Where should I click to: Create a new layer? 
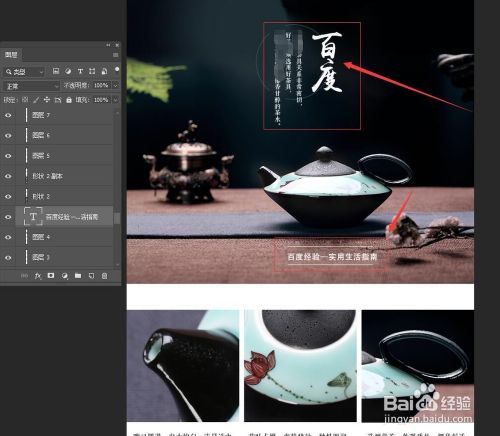pos(91,276)
